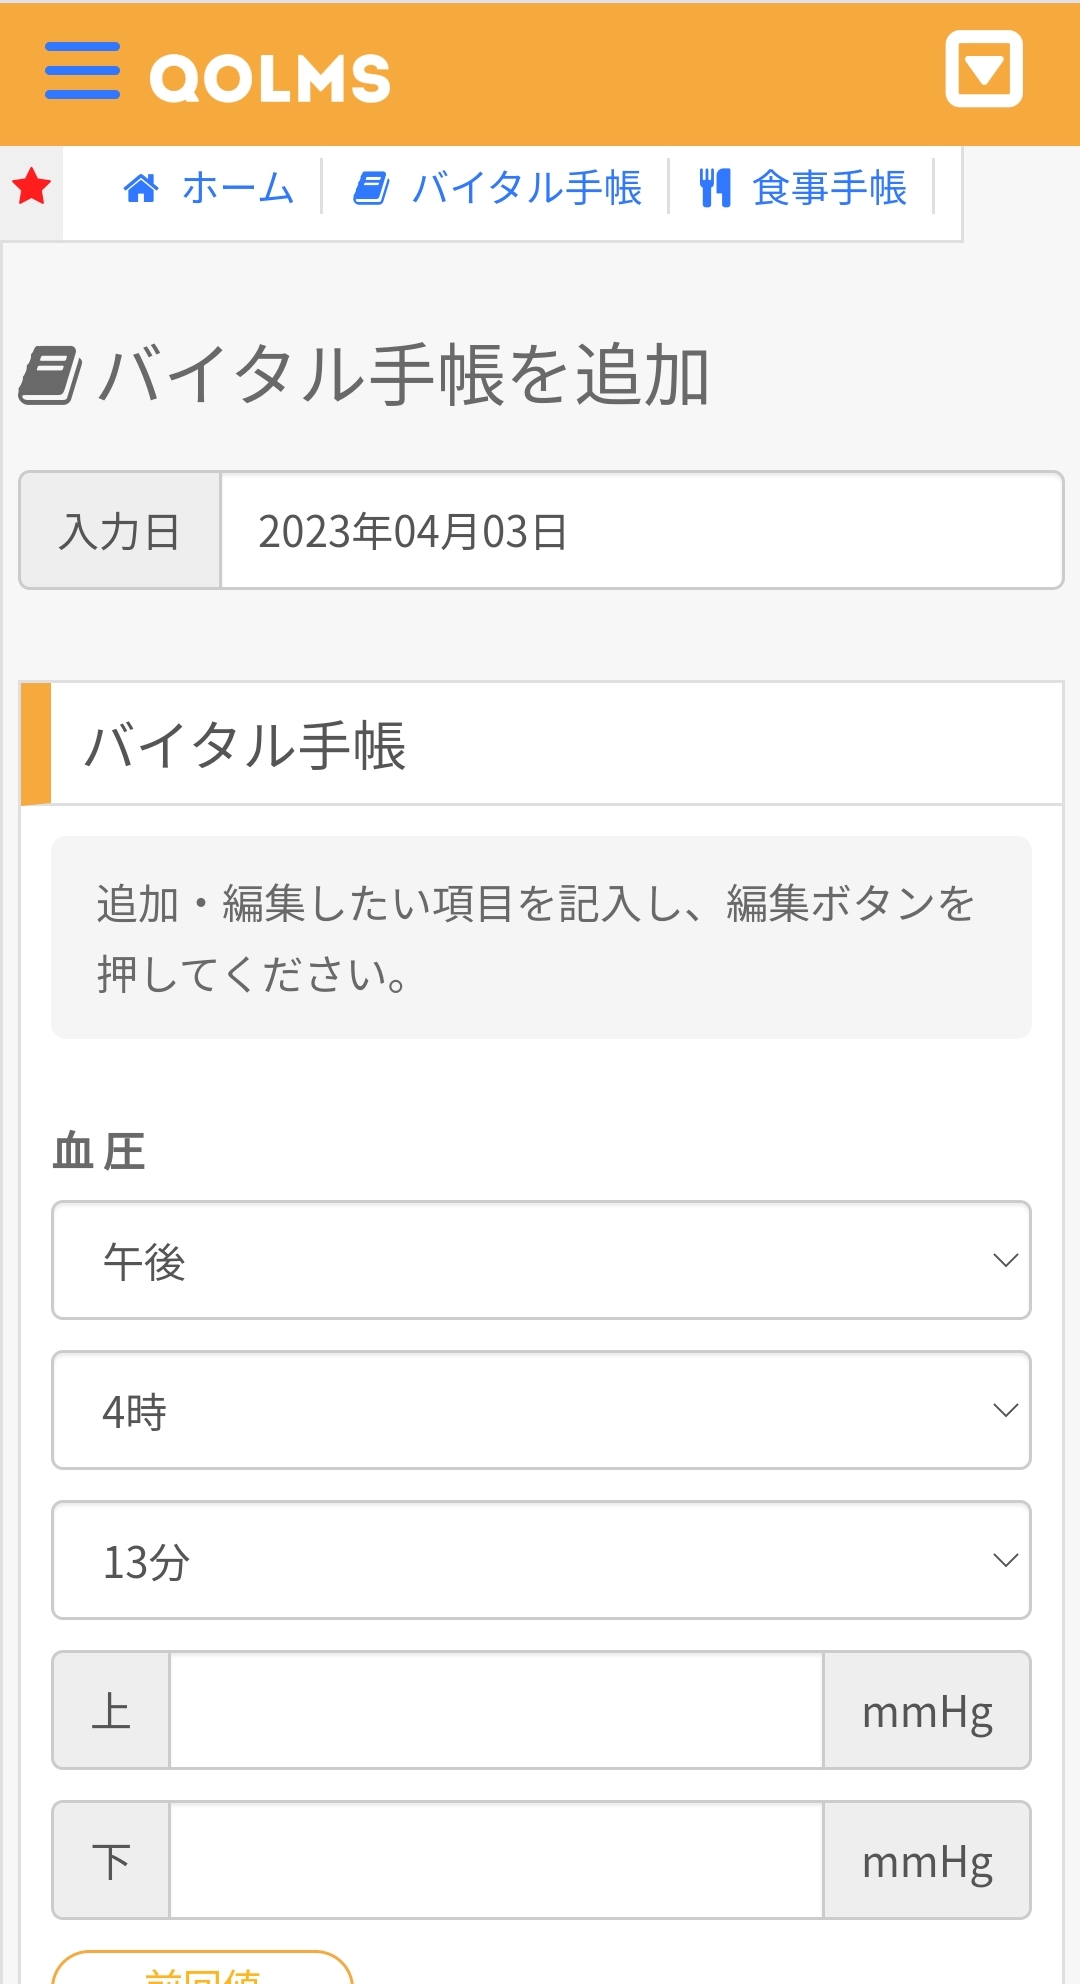Go to ホーム tab
1080x1984 pixels.
click(238, 188)
